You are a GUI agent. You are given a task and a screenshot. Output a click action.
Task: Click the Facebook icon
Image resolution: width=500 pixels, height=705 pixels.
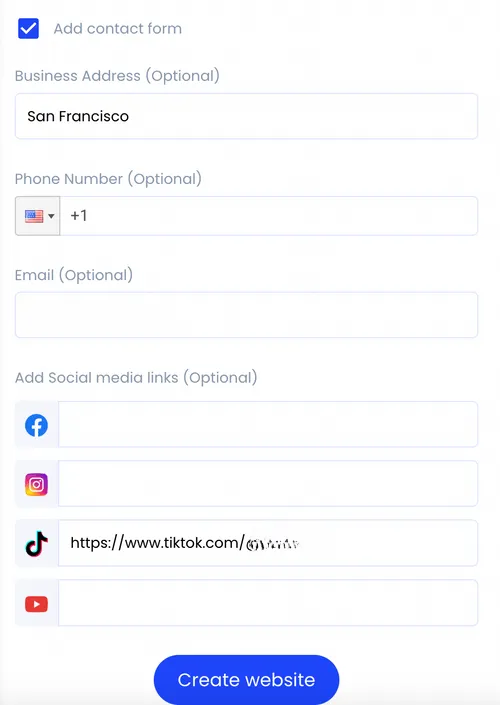coord(36,425)
